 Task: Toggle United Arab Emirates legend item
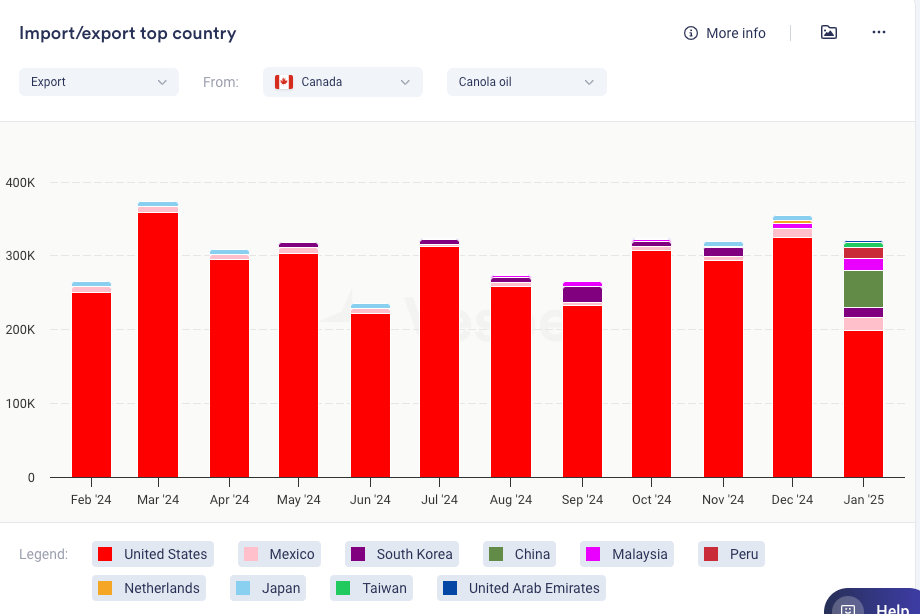tap(522, 588)
